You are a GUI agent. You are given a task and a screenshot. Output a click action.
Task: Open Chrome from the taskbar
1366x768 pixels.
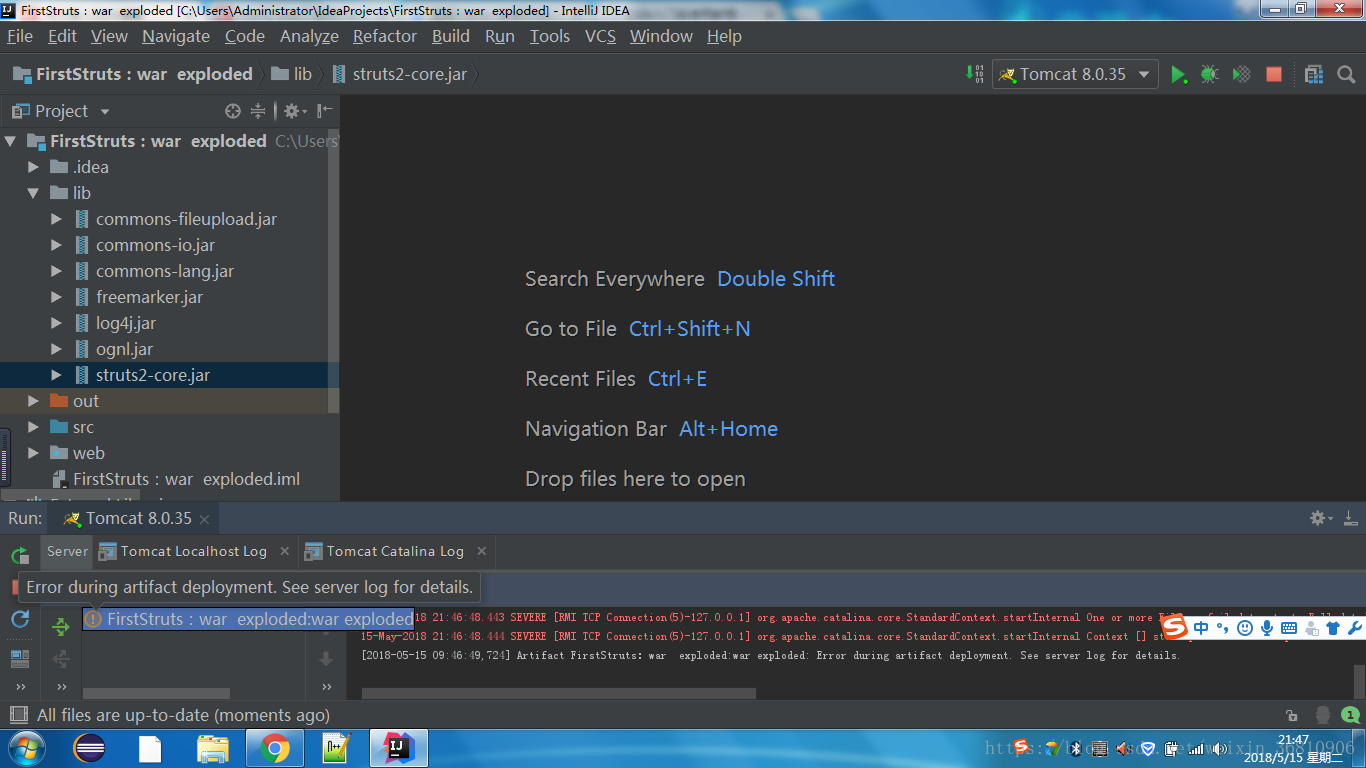tap(274, 748)
